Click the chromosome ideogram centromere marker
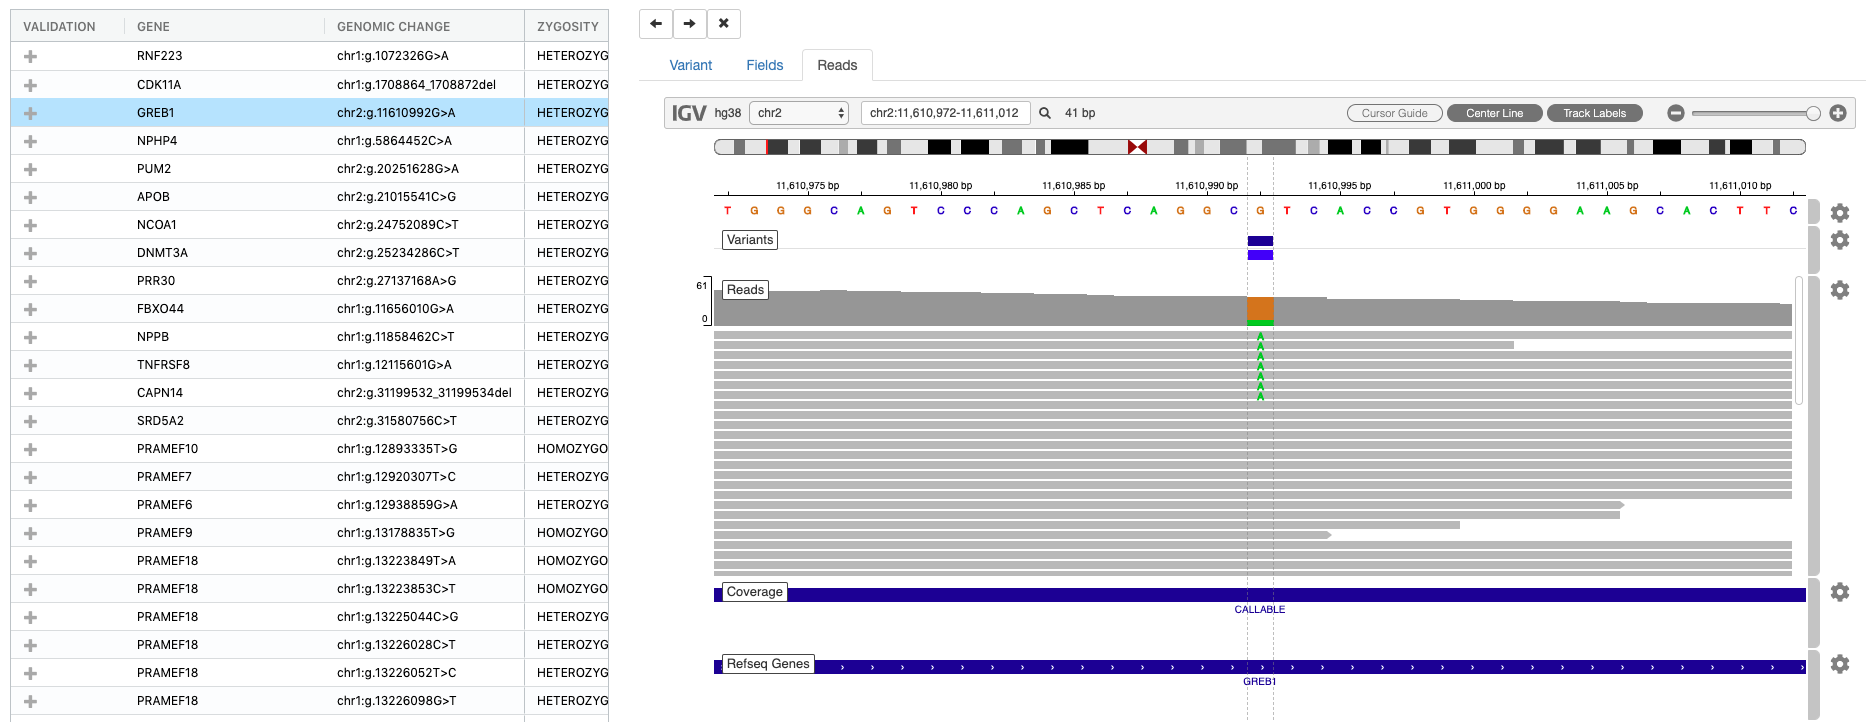This screenshot has height=722, width=1876. [1137, 147]
